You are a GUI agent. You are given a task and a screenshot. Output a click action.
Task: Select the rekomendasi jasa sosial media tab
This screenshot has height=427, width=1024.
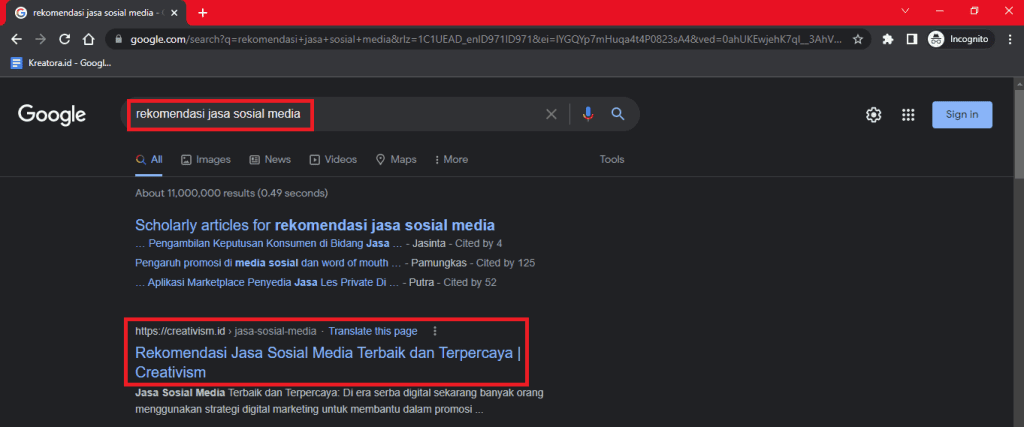[x=97, y=12]
